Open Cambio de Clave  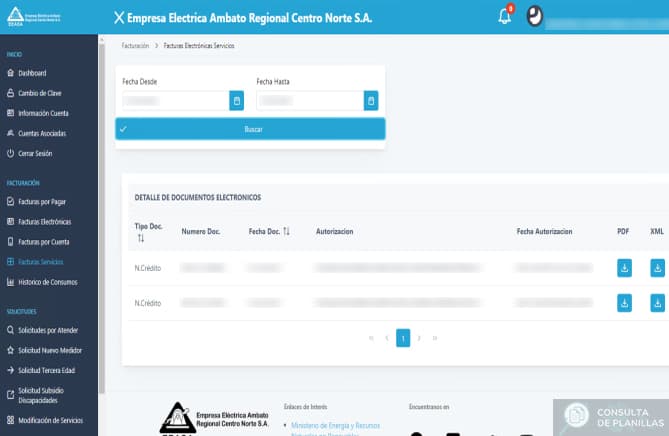34,93
